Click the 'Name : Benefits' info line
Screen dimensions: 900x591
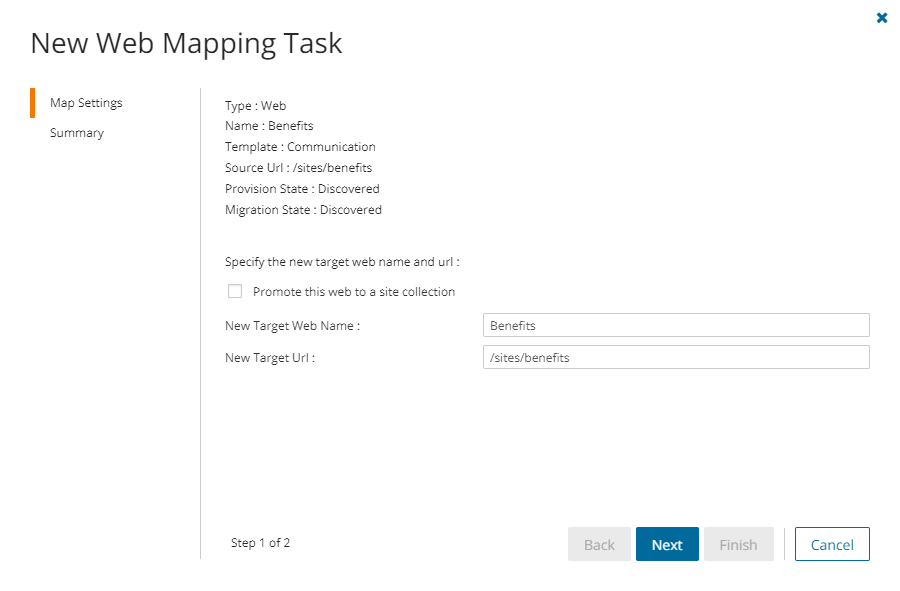click(269, 126)
